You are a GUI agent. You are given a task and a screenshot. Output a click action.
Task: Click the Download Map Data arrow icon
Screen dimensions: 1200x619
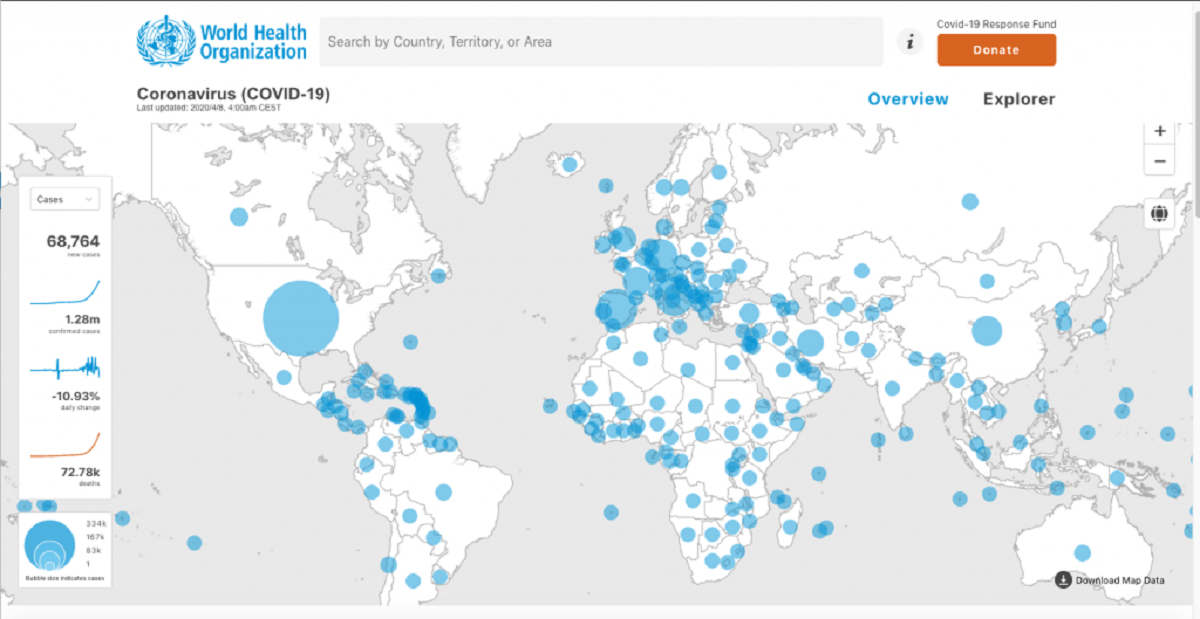click(x=1063, y=580)
